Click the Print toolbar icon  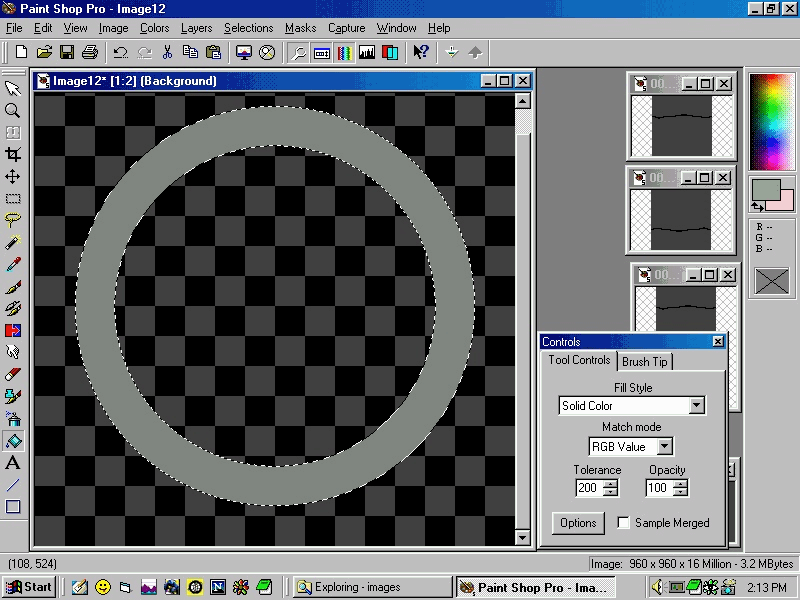90,52
